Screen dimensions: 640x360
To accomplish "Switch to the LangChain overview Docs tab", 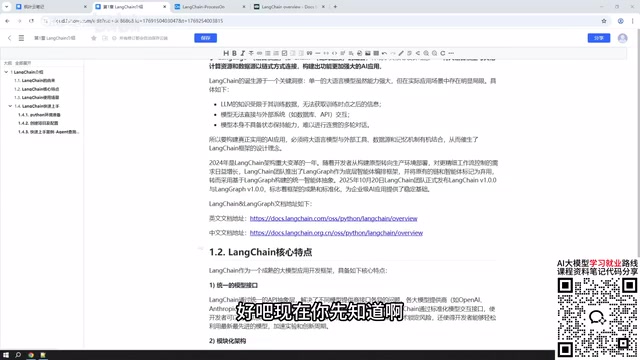I will click(x=289, y=7).
